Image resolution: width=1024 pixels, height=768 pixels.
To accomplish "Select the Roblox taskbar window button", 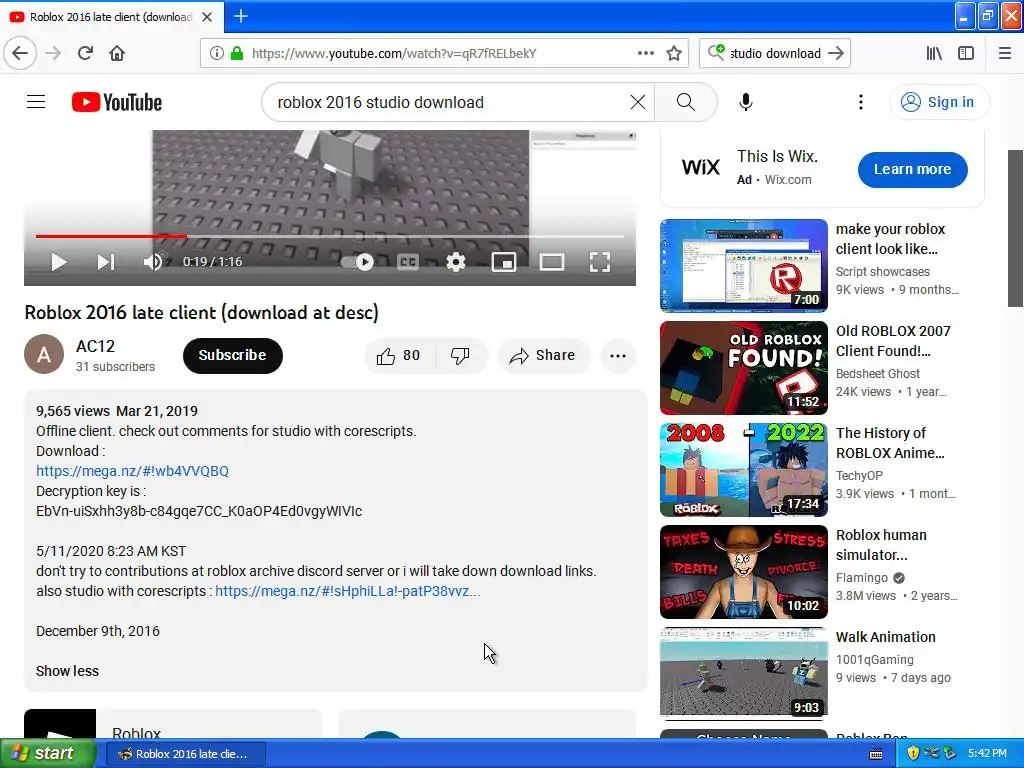I will pos(185,754).
